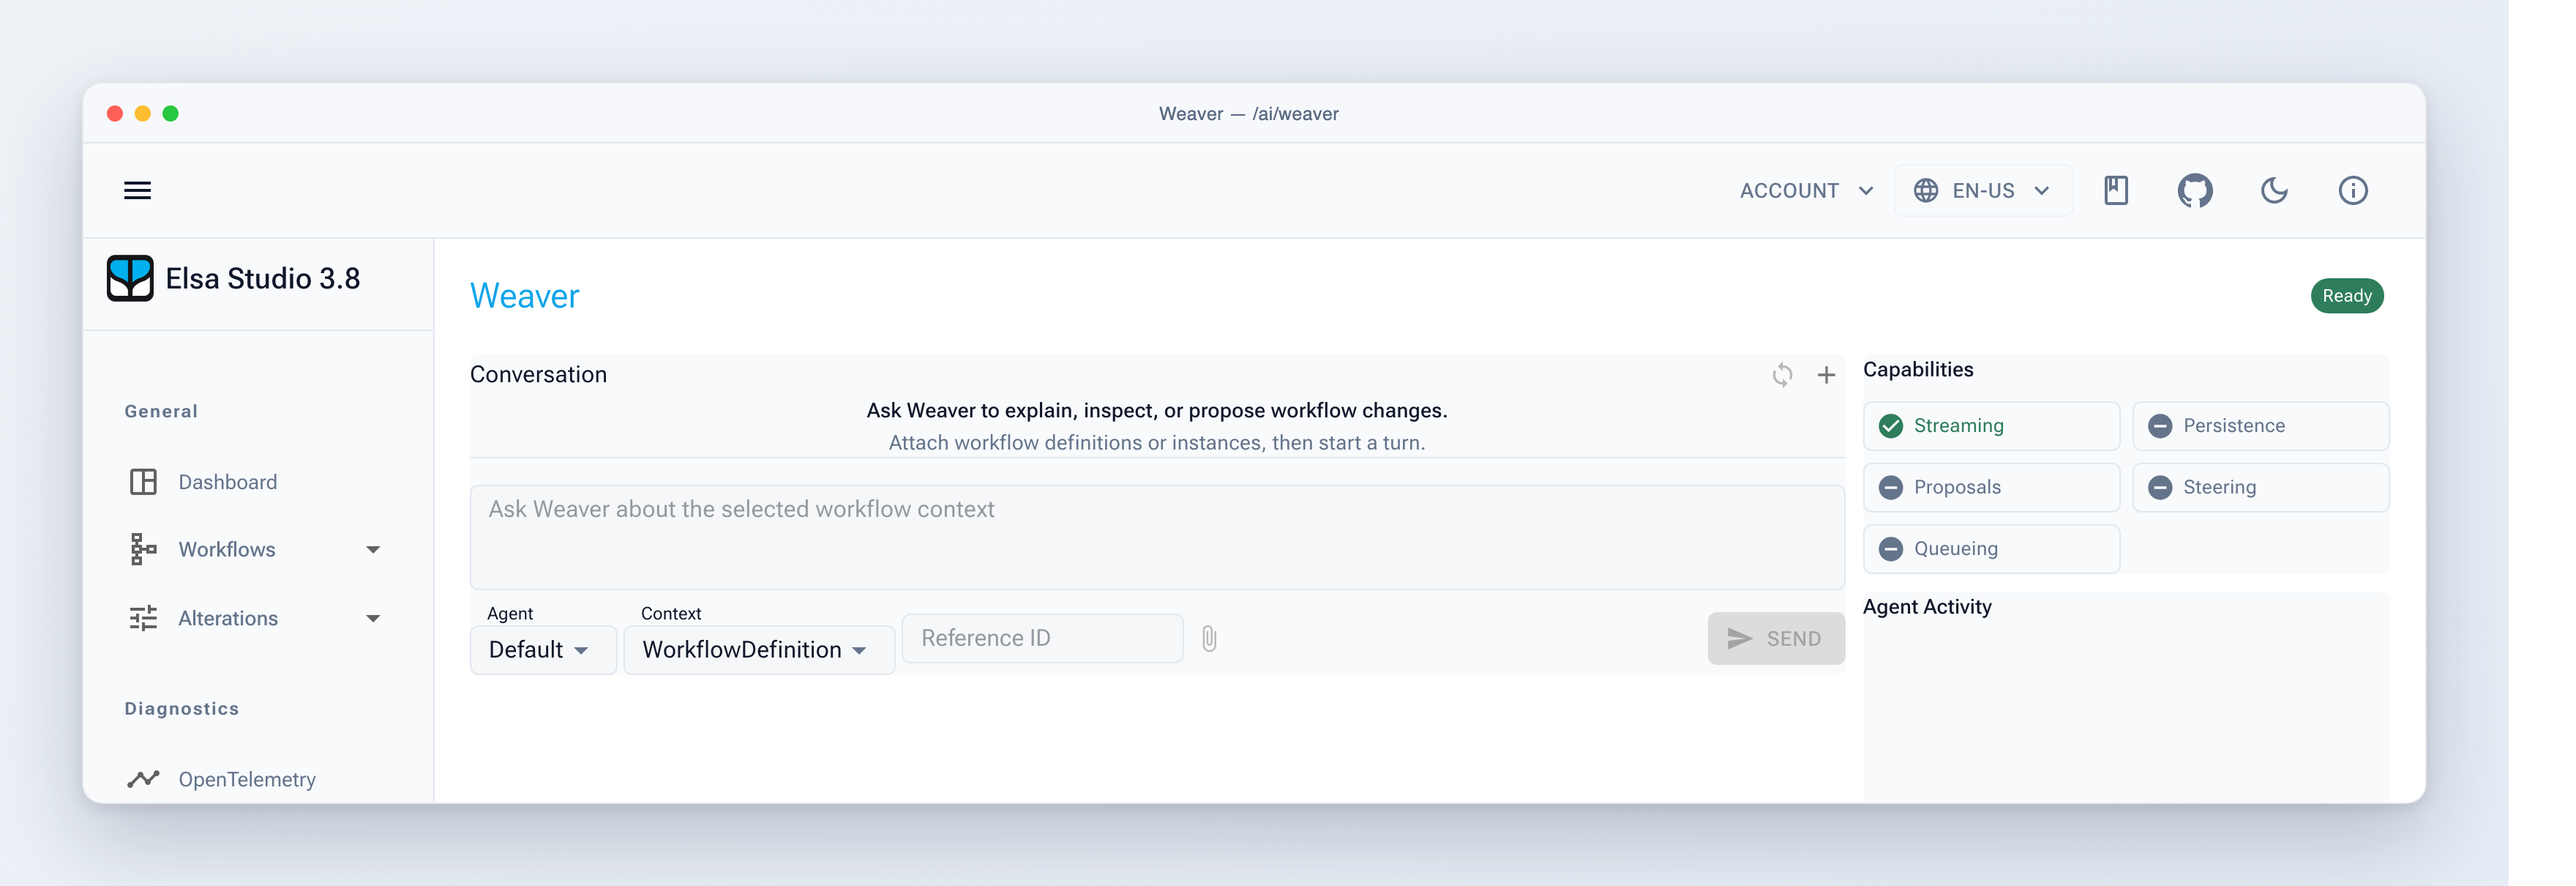The height and width of the screenshot is (886, 2576).
Task: Click the Elsa Studio 3.8 title
Action: [x=262, y=278]
